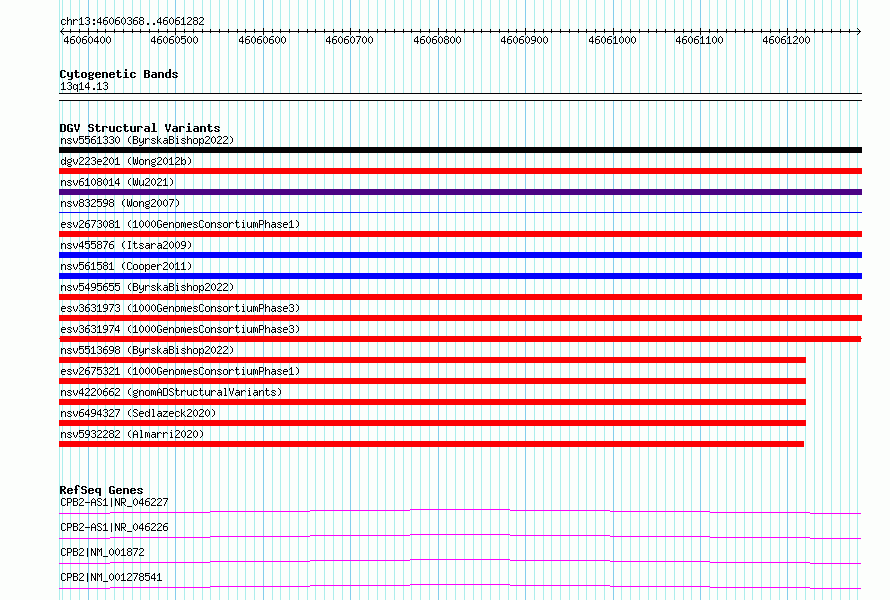Click the red bar for nsv6494327
Viewport: 890px width, 600px height.
click(x=433, y=423)
